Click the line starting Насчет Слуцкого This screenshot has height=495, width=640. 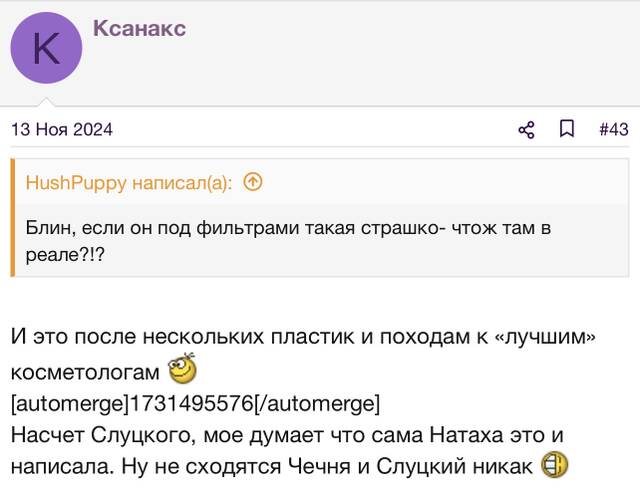[287, 435]
